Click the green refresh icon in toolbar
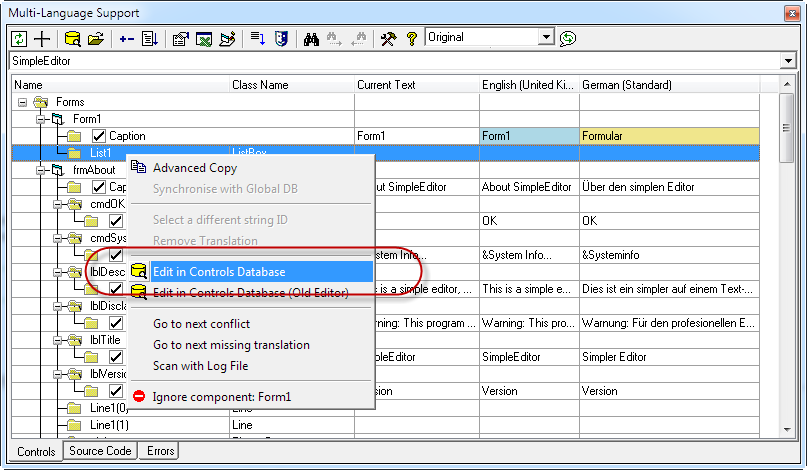The height and width of the screenshot is (470, 807). [x=19, y=38]
